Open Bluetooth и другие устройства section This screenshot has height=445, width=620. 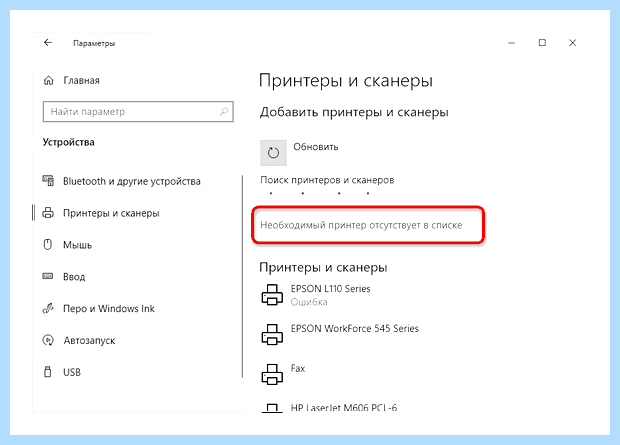(x=132, y=182)
